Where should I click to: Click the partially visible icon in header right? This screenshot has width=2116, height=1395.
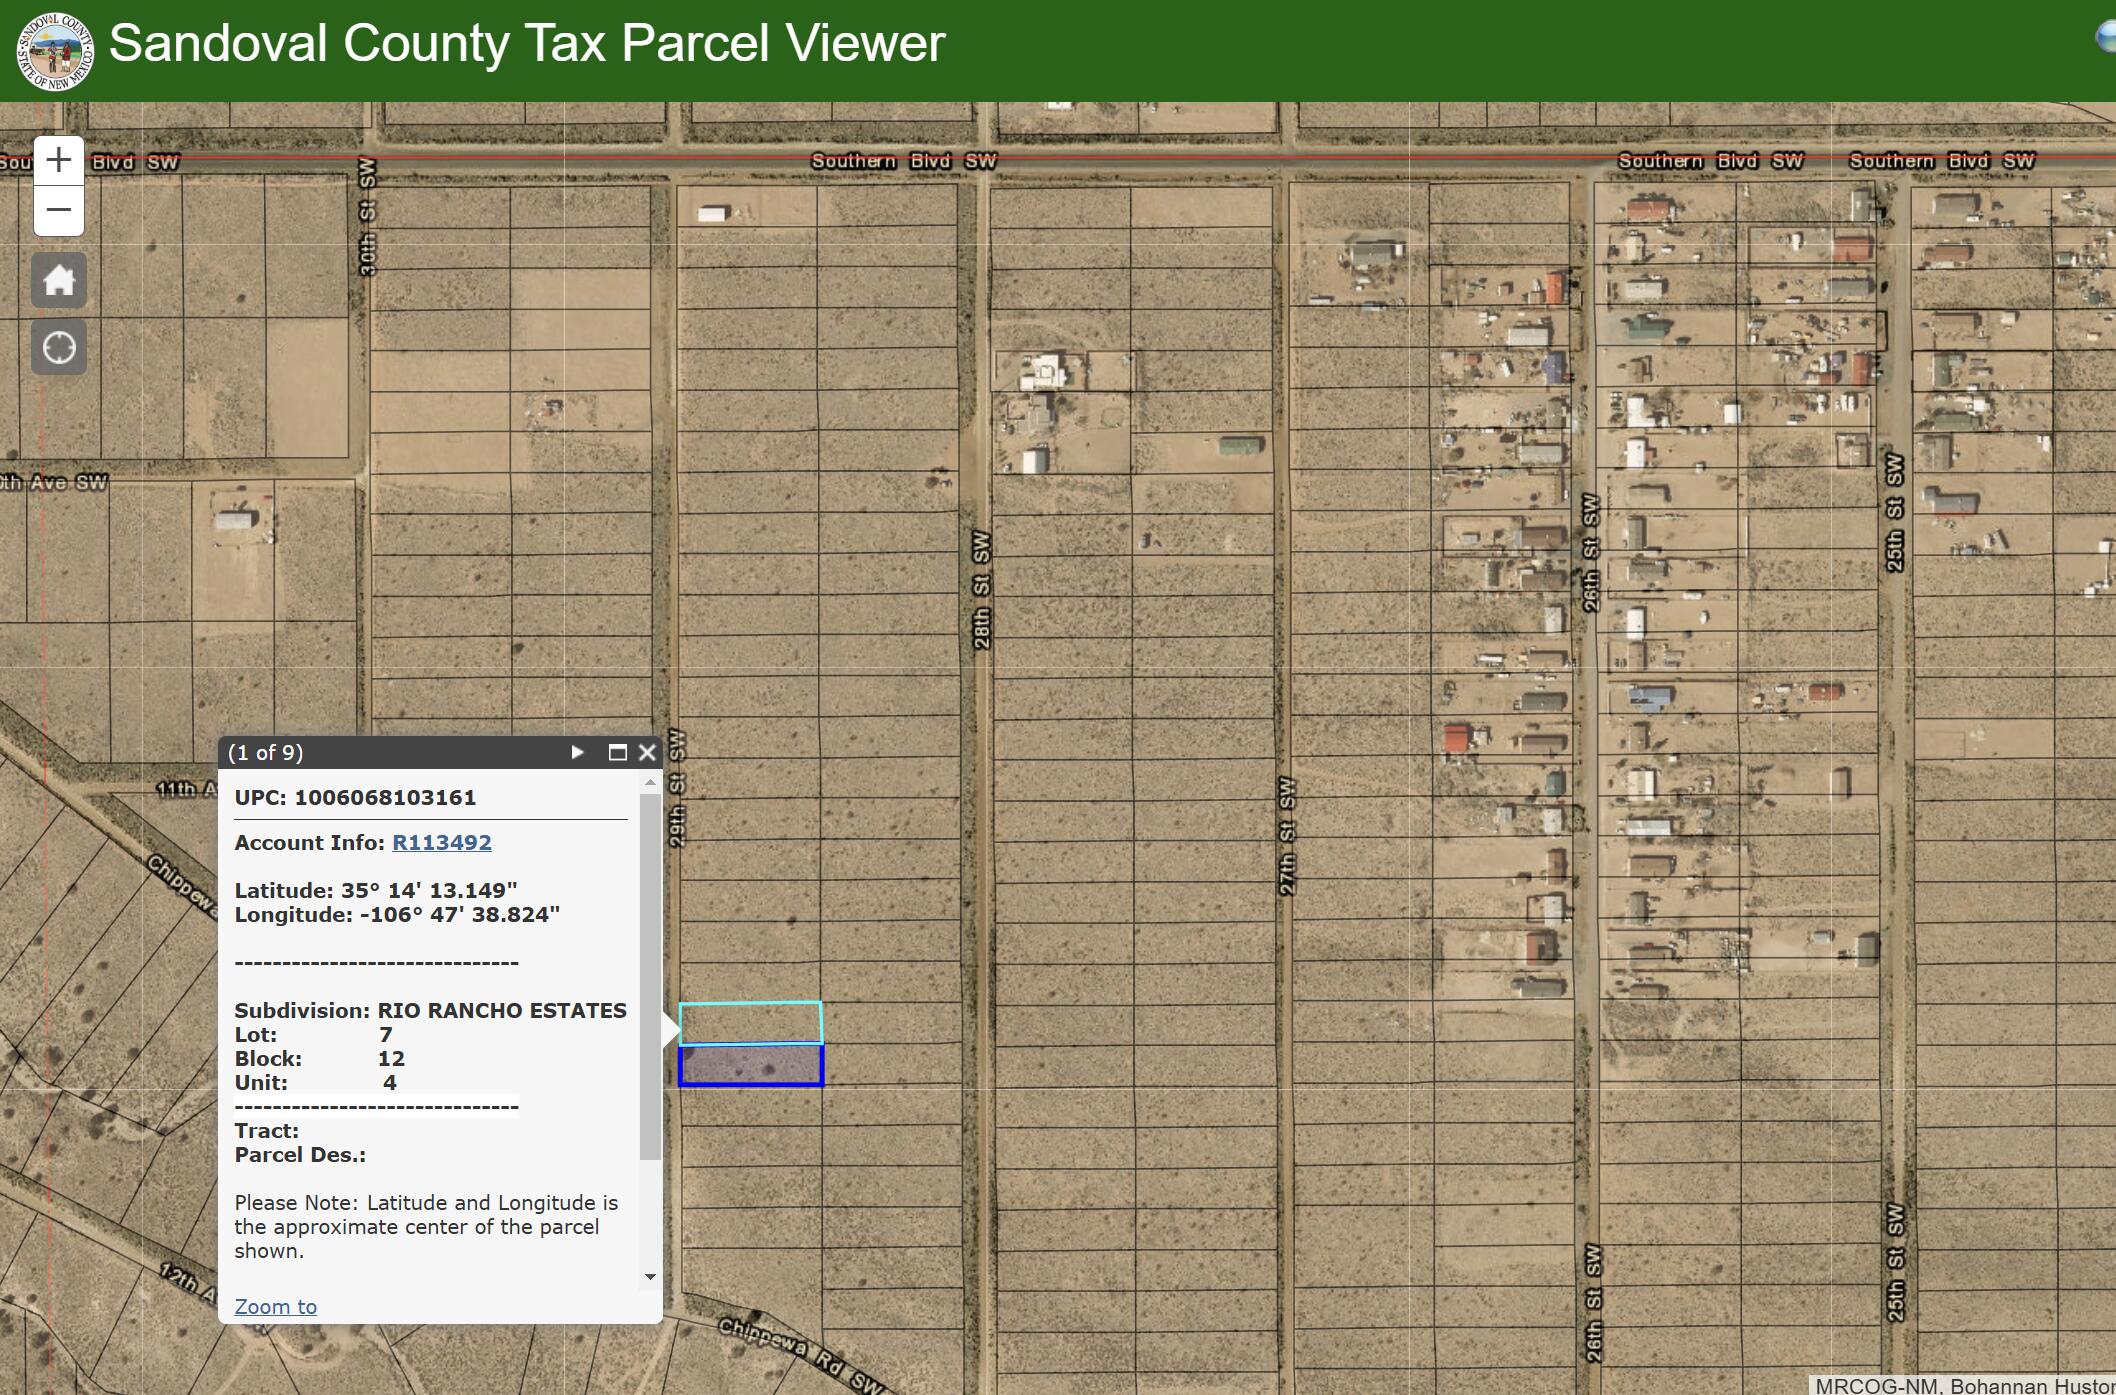pyautogui.click(x=2106, y=38)
